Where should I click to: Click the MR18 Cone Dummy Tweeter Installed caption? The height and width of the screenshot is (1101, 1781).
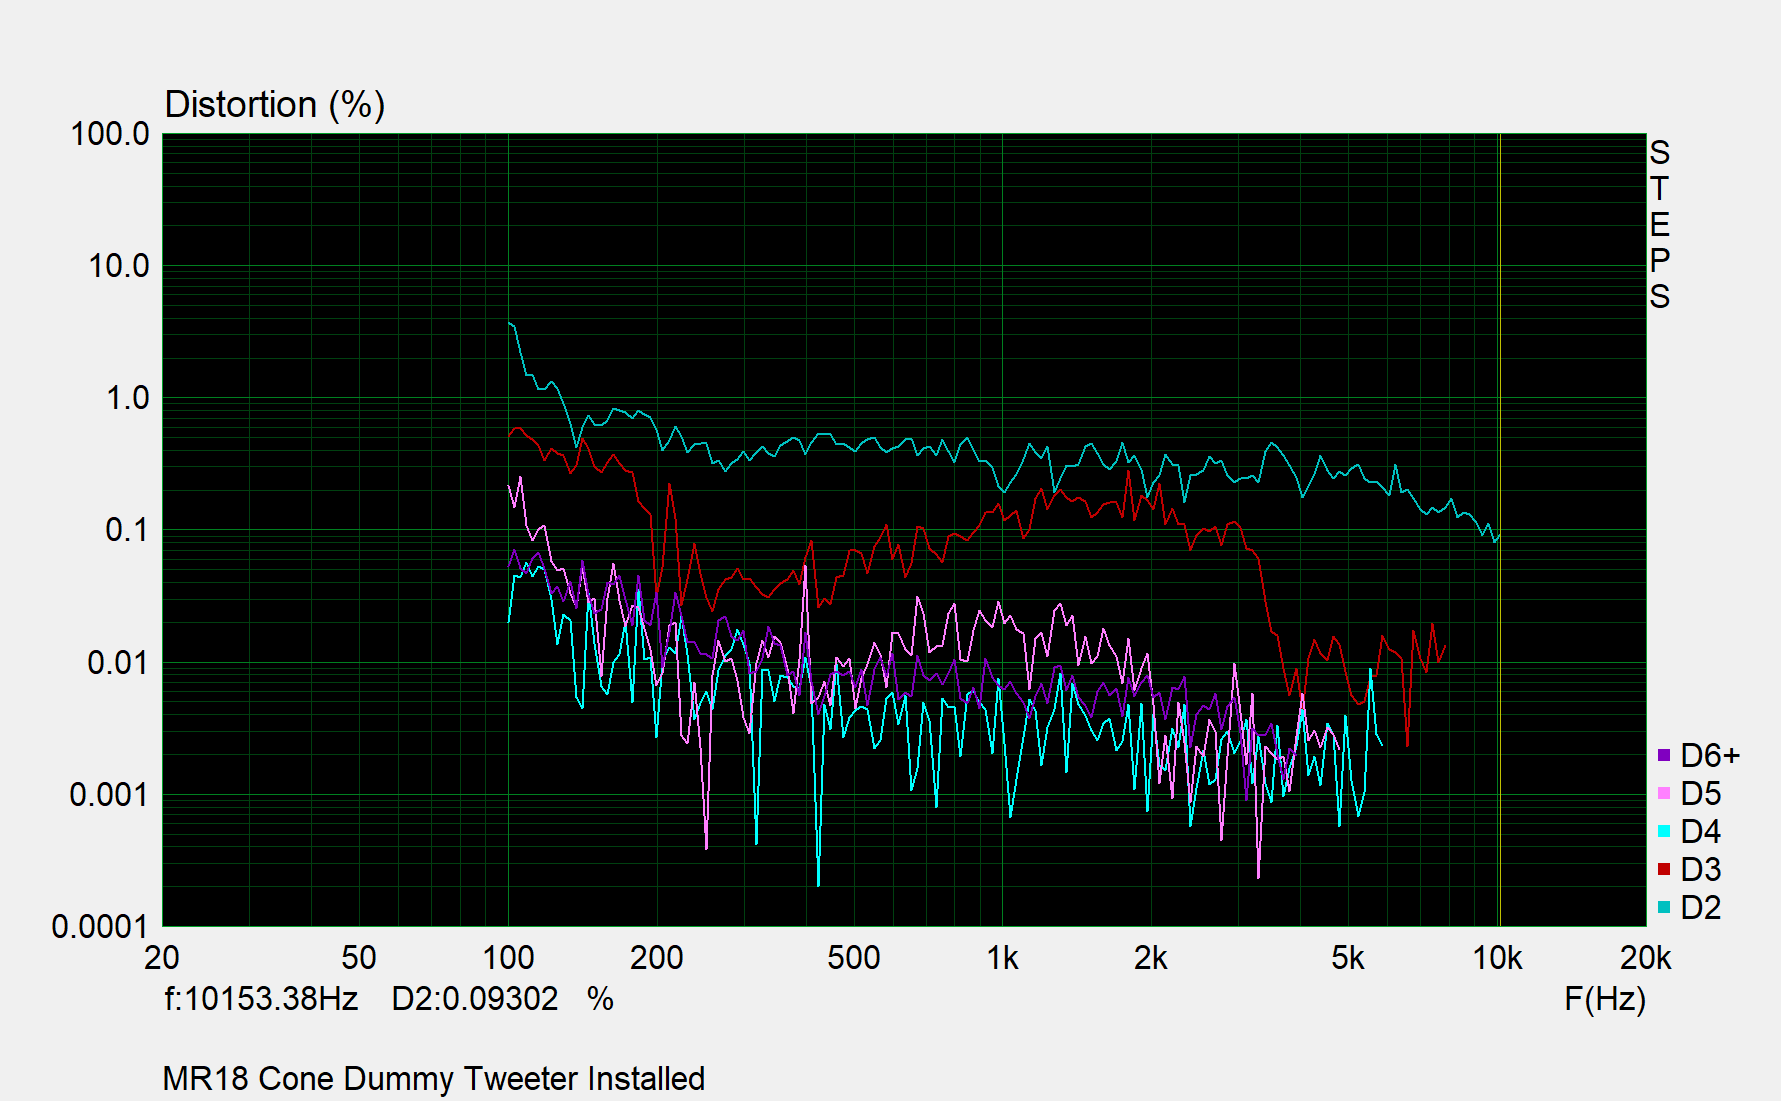(x=434, y=1078)
